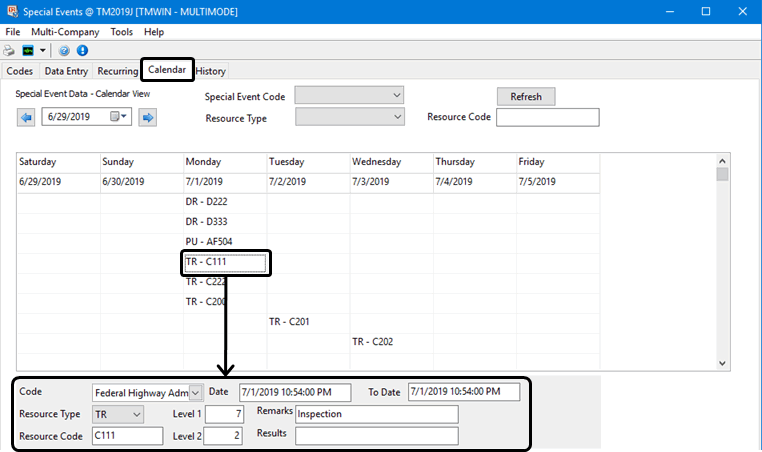Open the arrow beside the monitor icon

[42, 50]
